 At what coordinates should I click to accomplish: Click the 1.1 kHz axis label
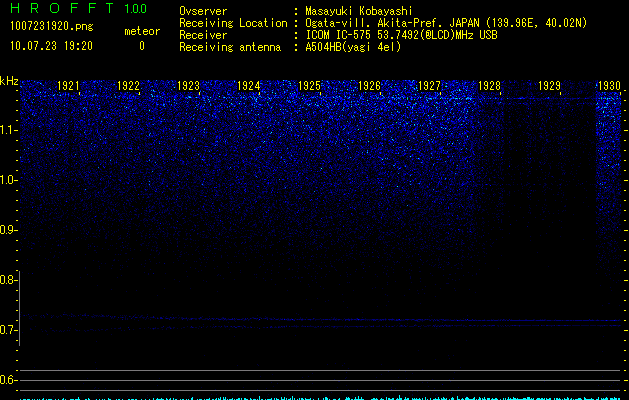pos(8,130)
